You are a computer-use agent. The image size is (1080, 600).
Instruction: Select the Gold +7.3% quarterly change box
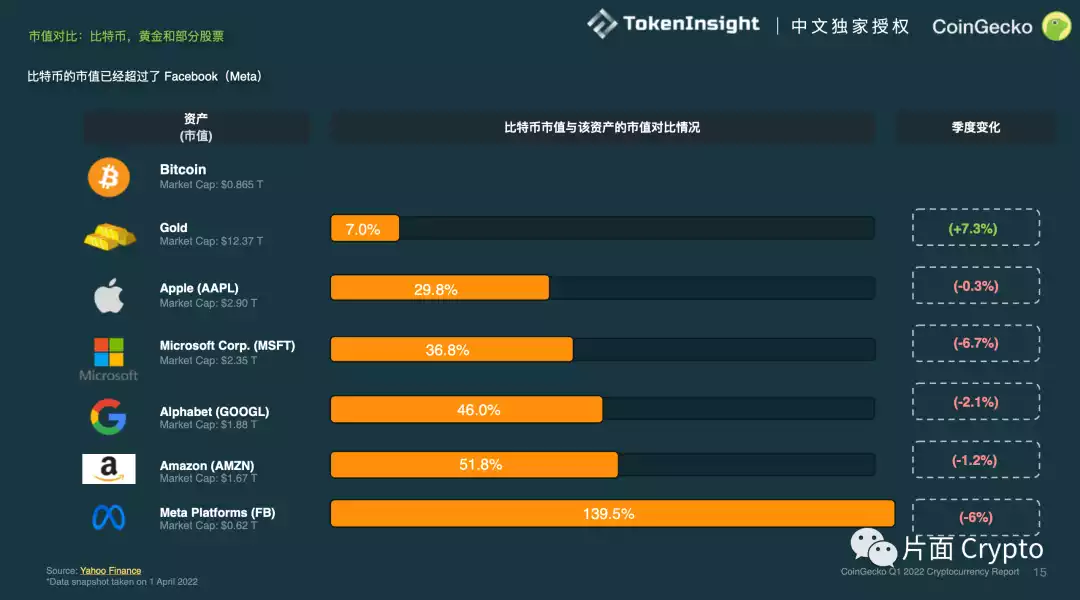click(x=975, y=228)
